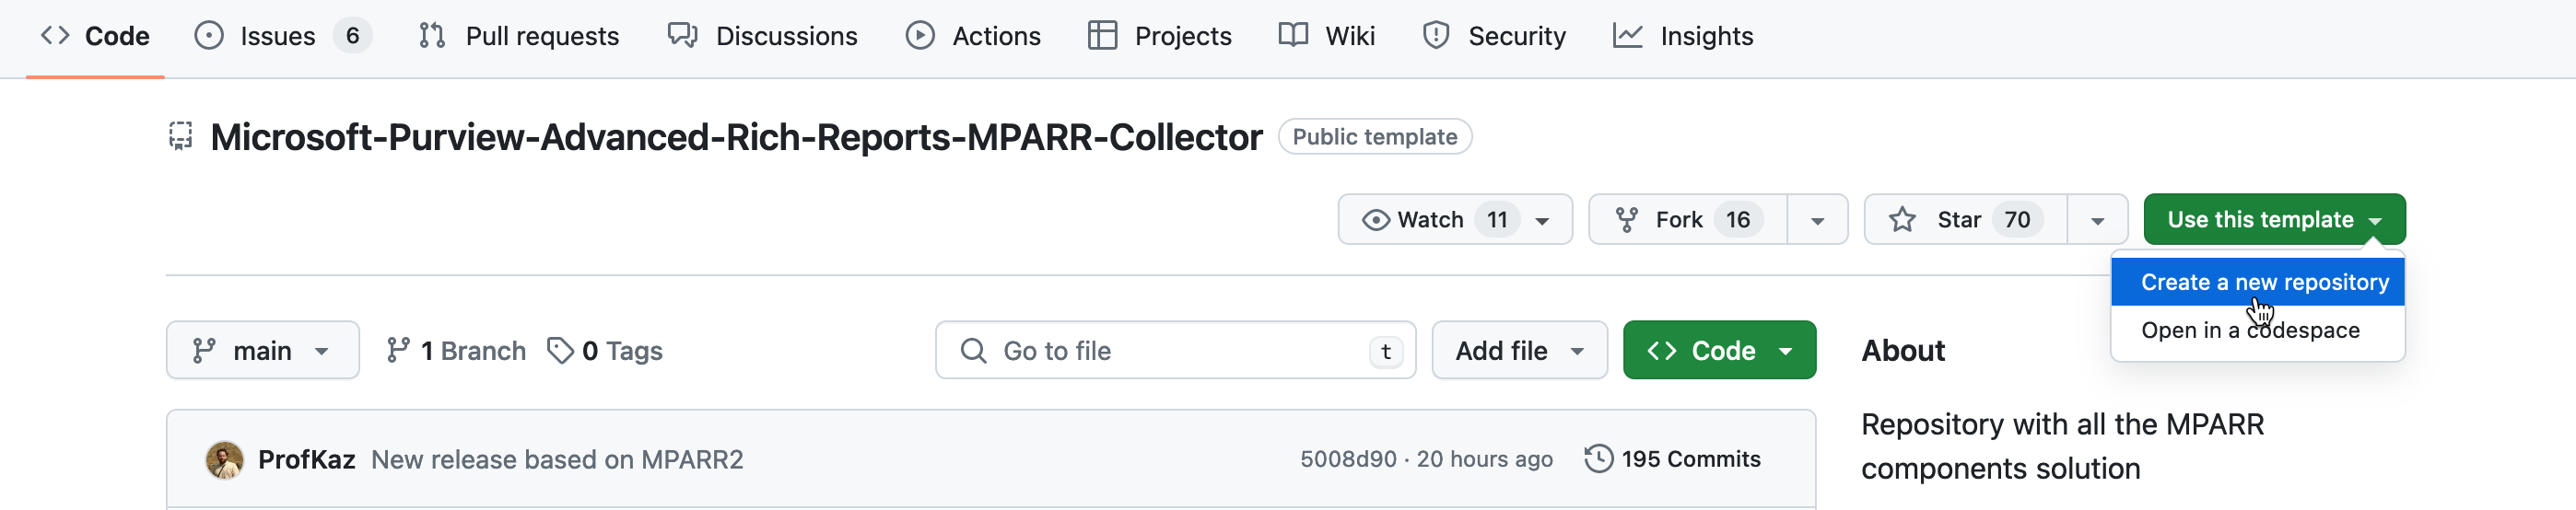Expand the Star lists dropdown arrow
The height and width of the screenshot is (510, 2576).
click(2097, 220)
